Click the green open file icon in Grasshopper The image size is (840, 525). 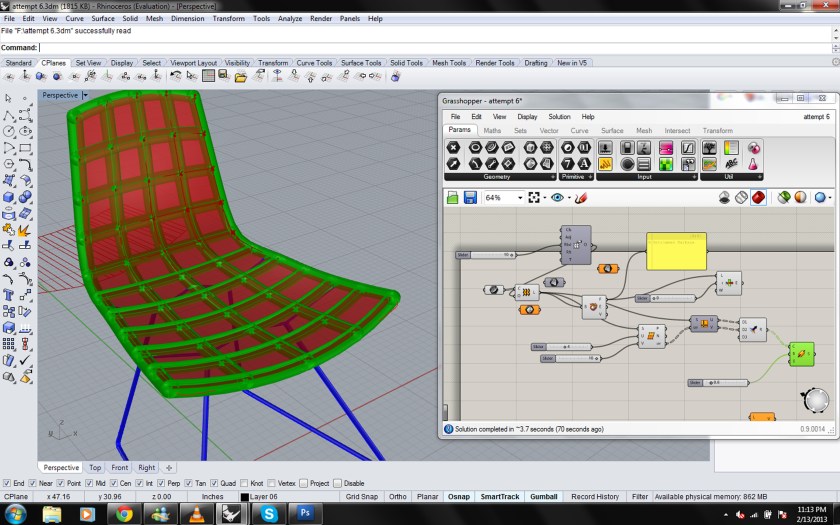(452, 198)
